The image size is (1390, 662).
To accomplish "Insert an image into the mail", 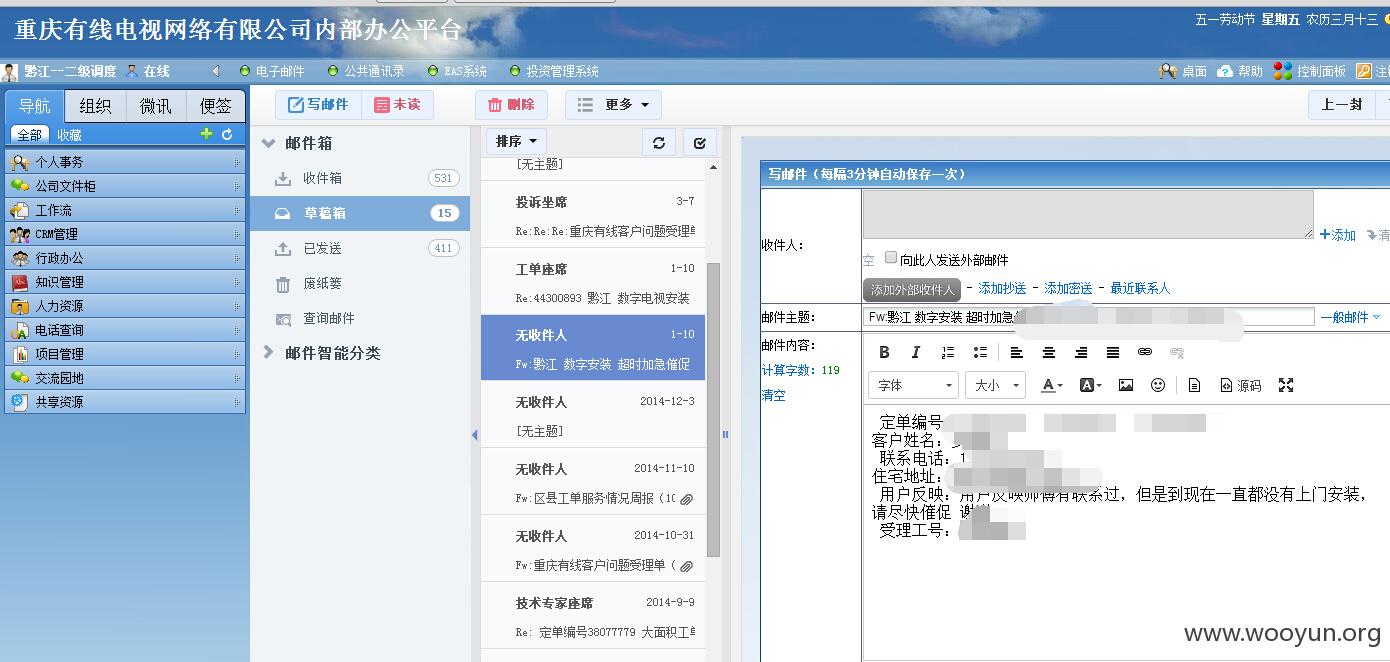I will click(x=1126, y=385).
